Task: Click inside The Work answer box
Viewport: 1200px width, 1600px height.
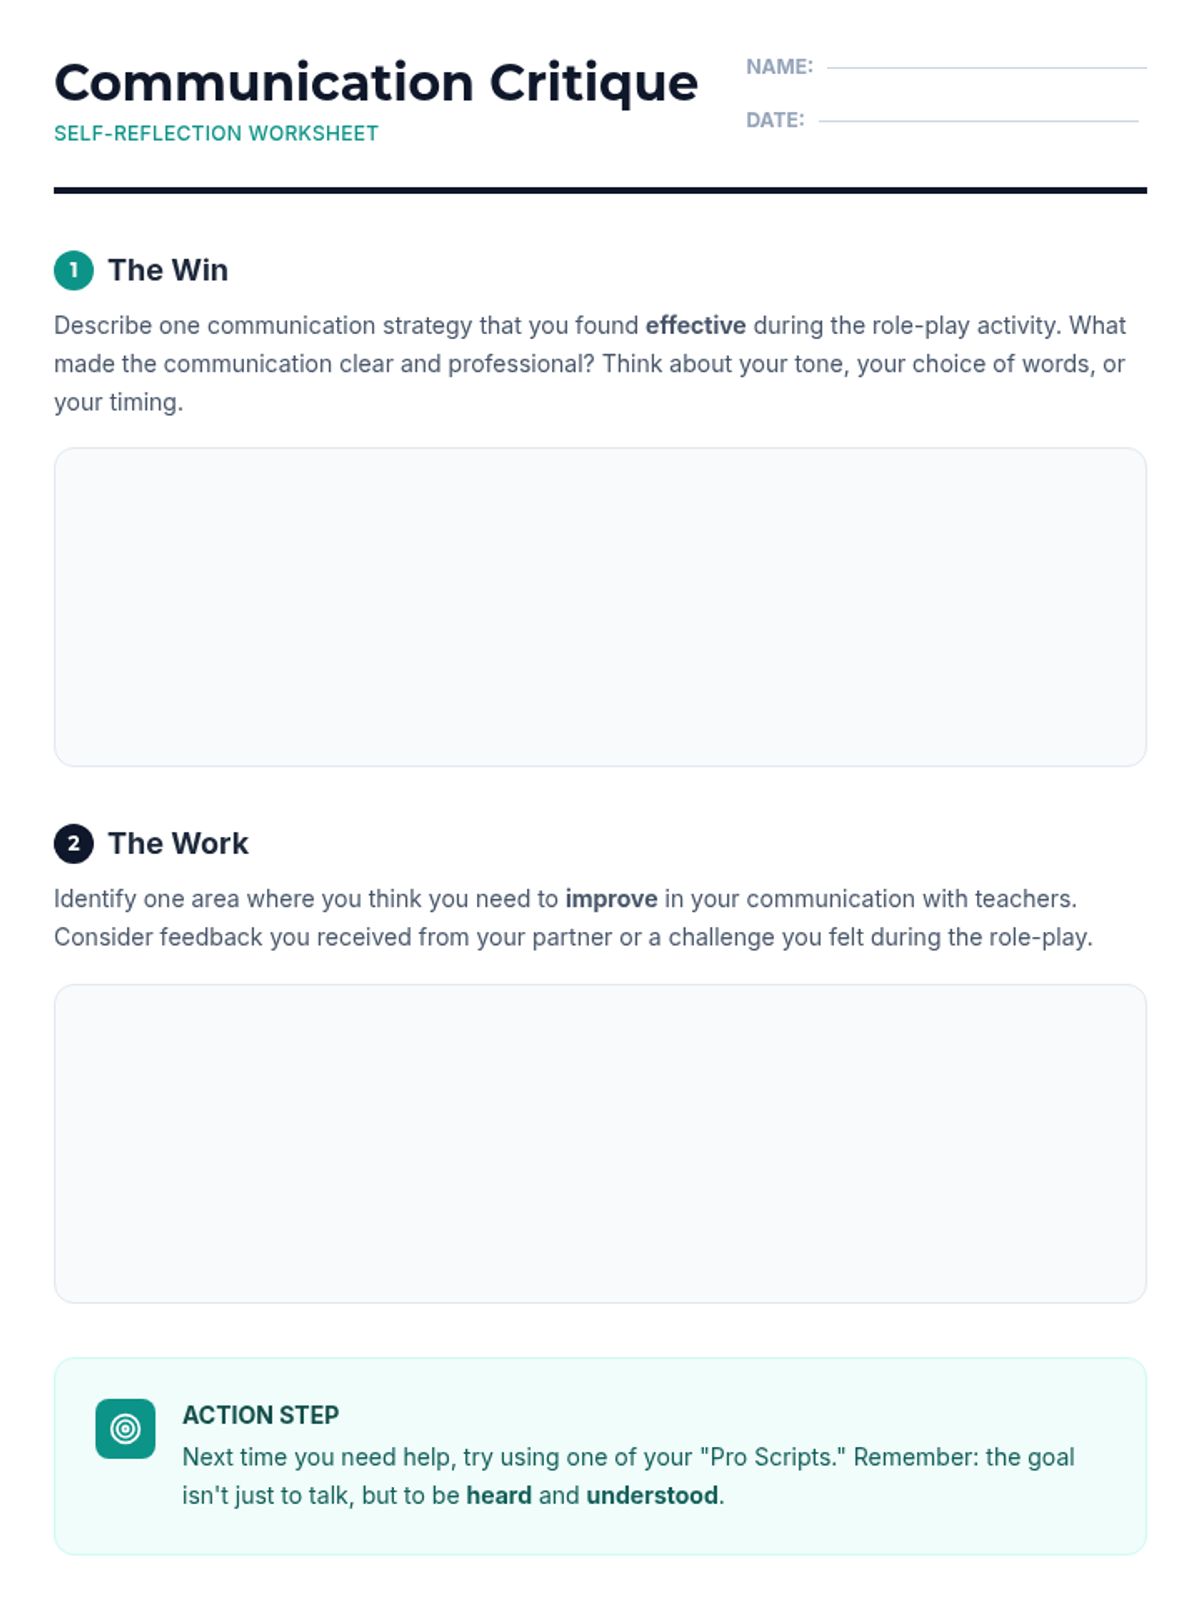Action: 600,1143
